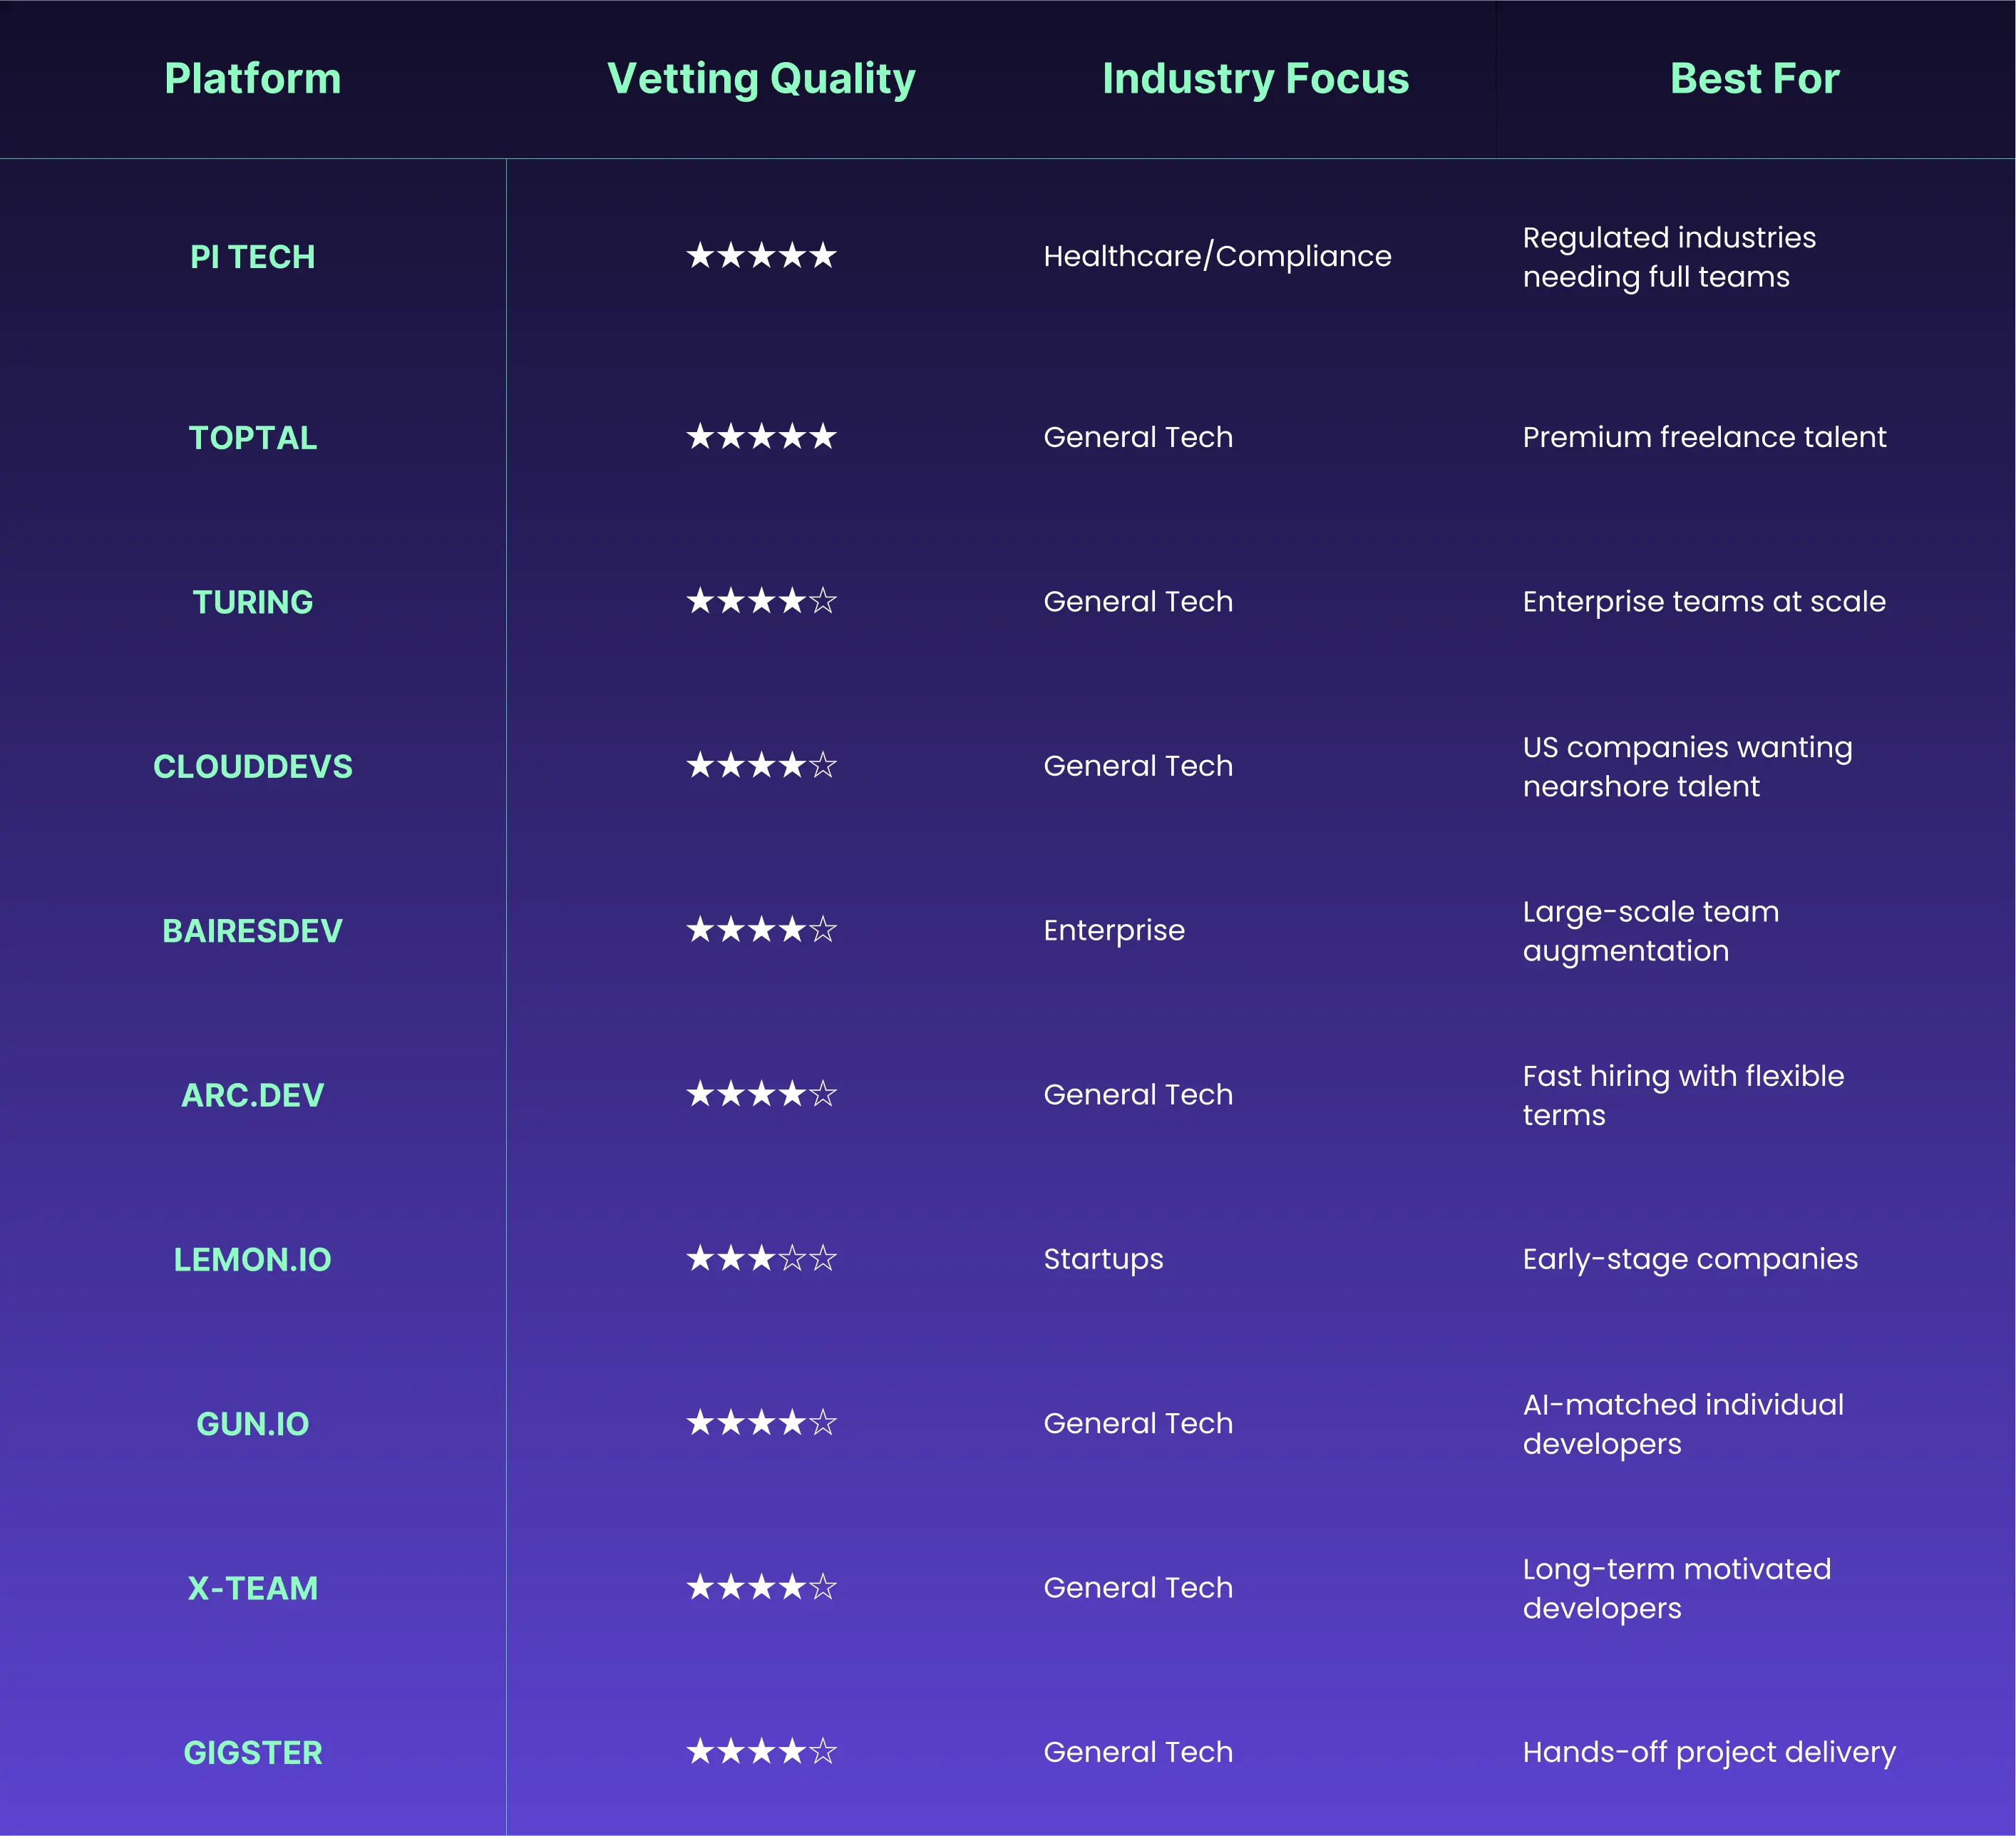Image resolution: width=2016 pixels, height=1836 pixels.
Task: Click 'Fast hiring with flexible terms'
Action: [1683, 1095]
